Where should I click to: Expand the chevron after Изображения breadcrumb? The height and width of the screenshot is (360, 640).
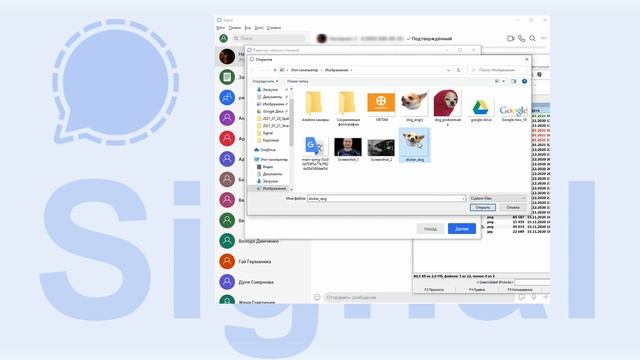click(351, 70)
